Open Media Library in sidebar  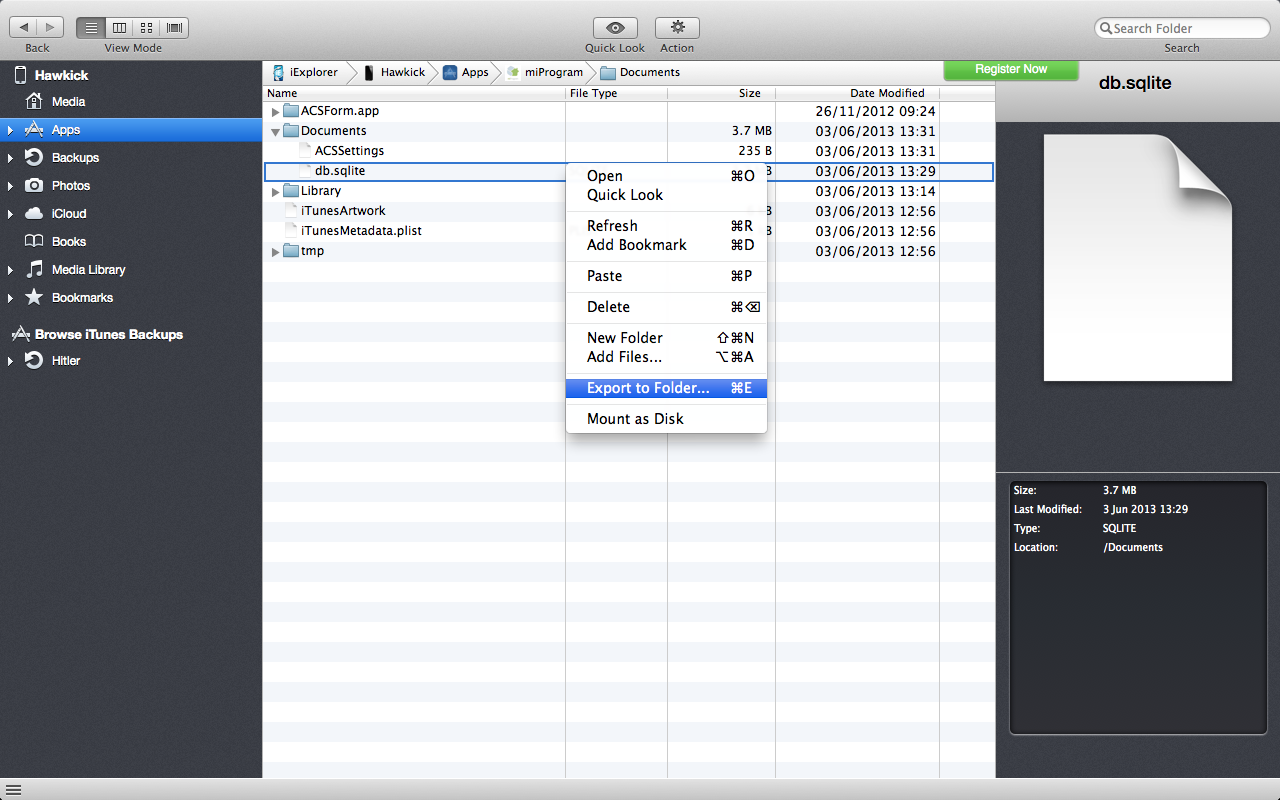coord(131,270)
